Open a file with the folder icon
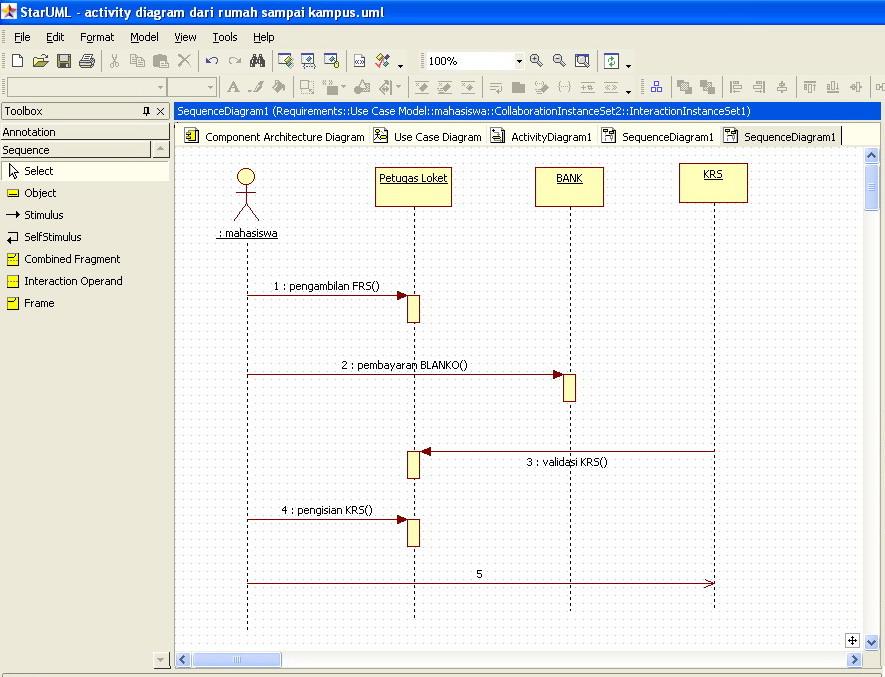885x677 pixels. (40, 61)
